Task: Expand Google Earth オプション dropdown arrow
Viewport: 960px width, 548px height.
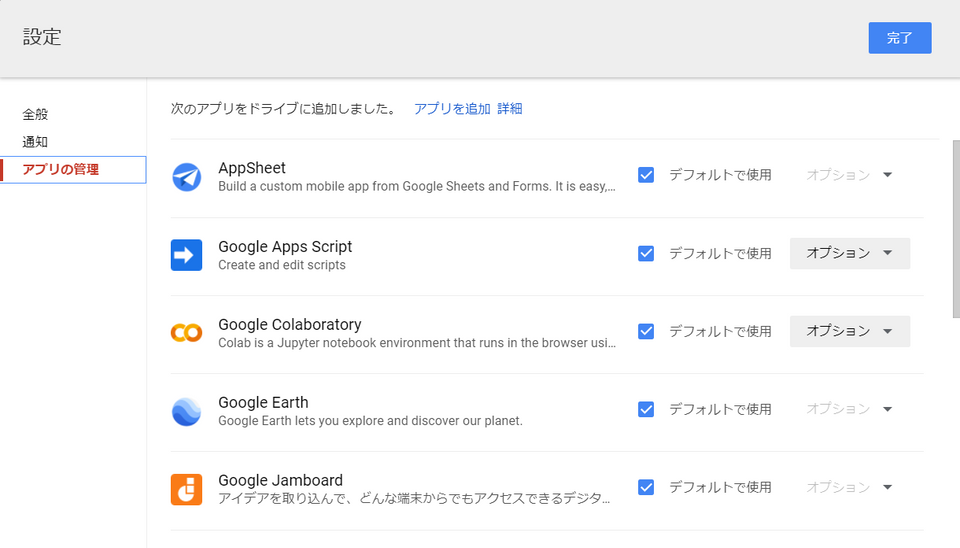Action: click(x=888, y=409)
